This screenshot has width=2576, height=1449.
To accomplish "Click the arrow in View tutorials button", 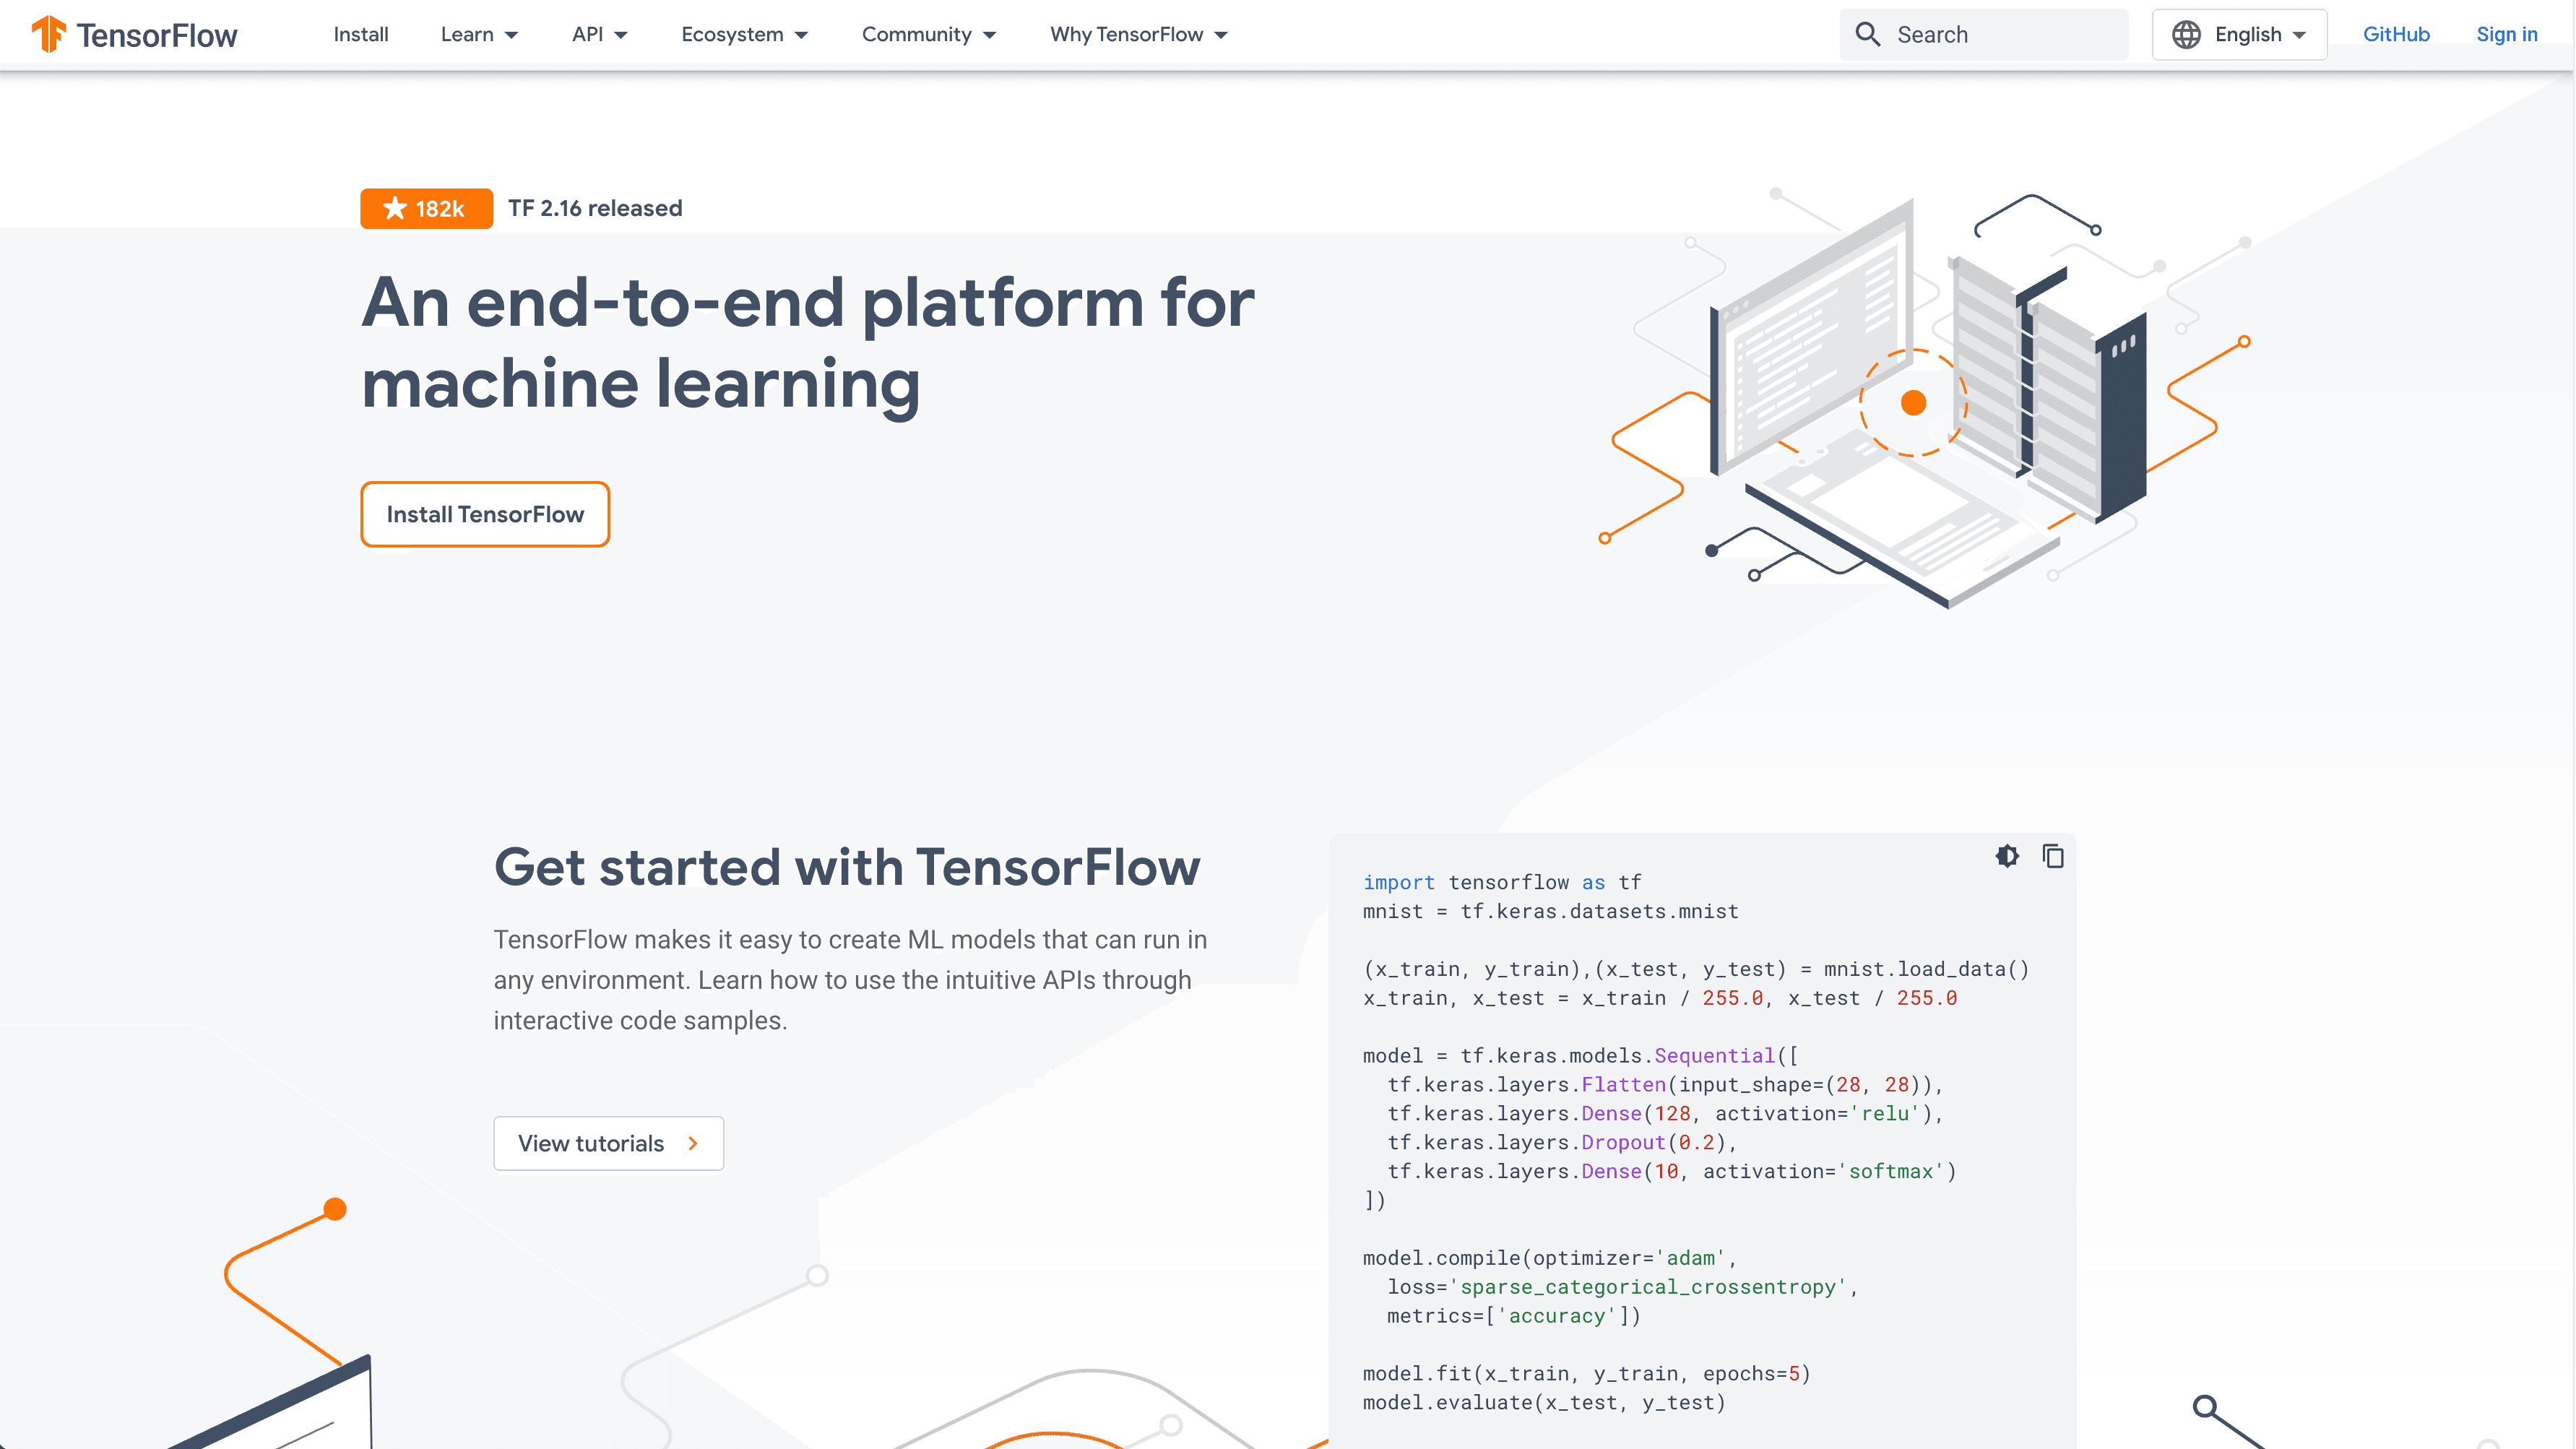I will (693, 1143).
